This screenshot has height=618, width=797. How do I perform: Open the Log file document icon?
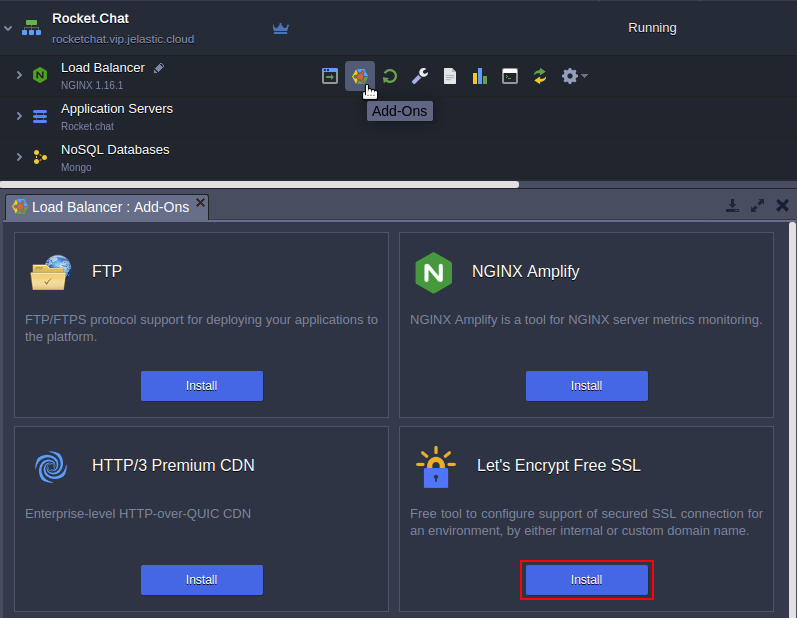450,76
